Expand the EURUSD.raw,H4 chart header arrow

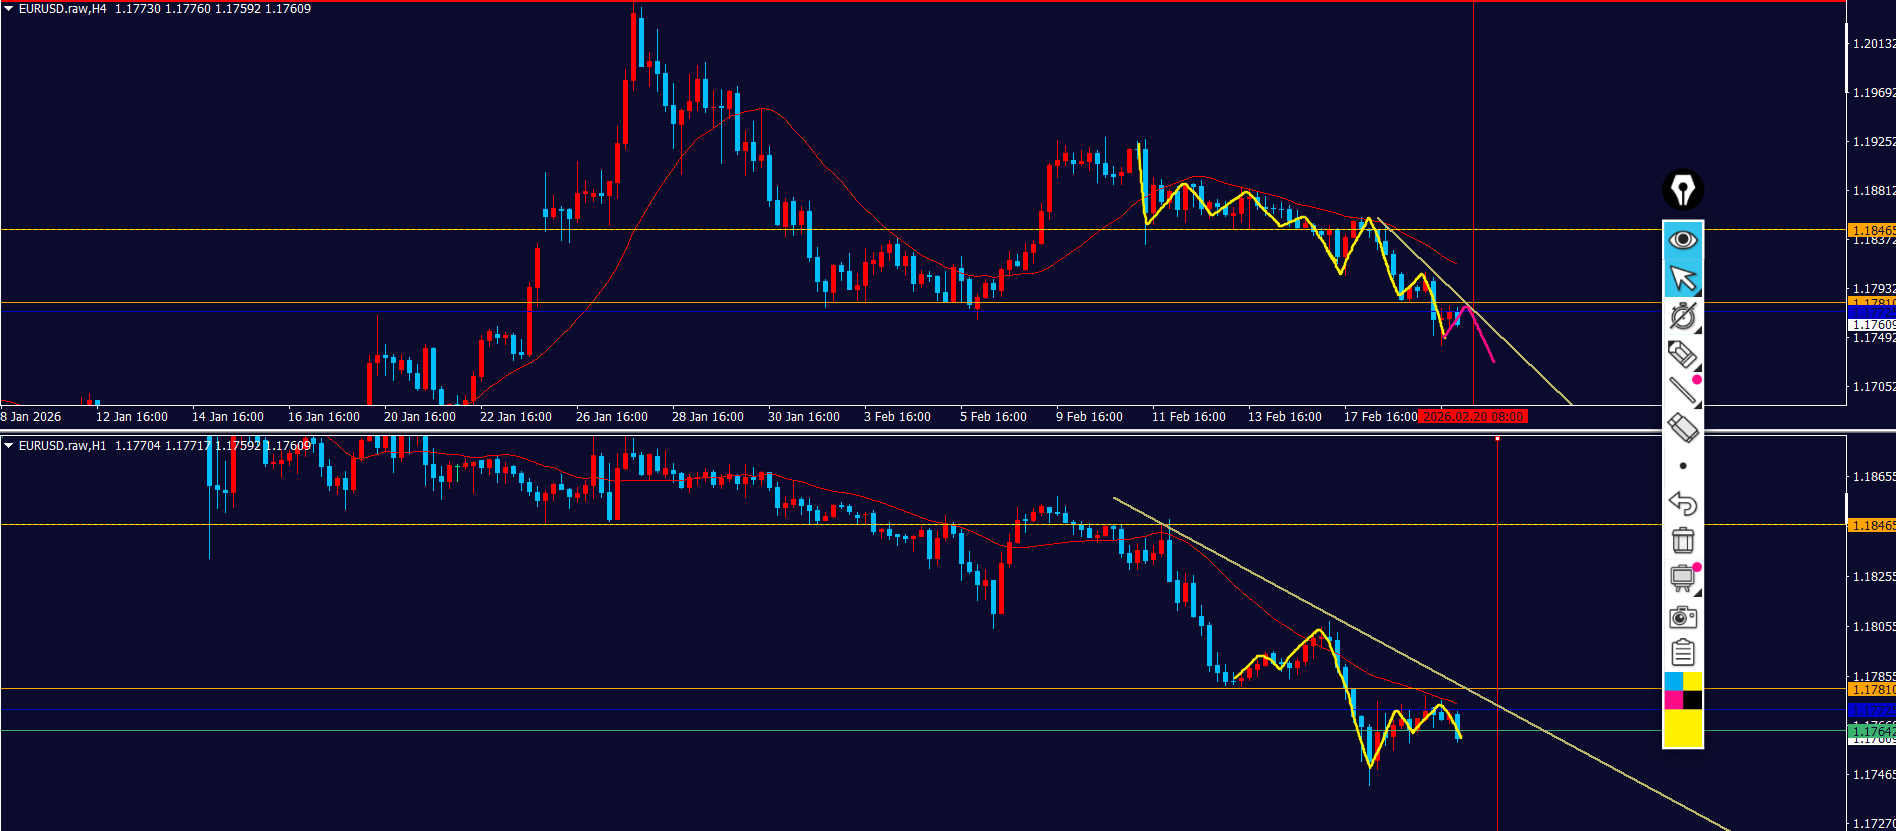(x=9, y=9)
